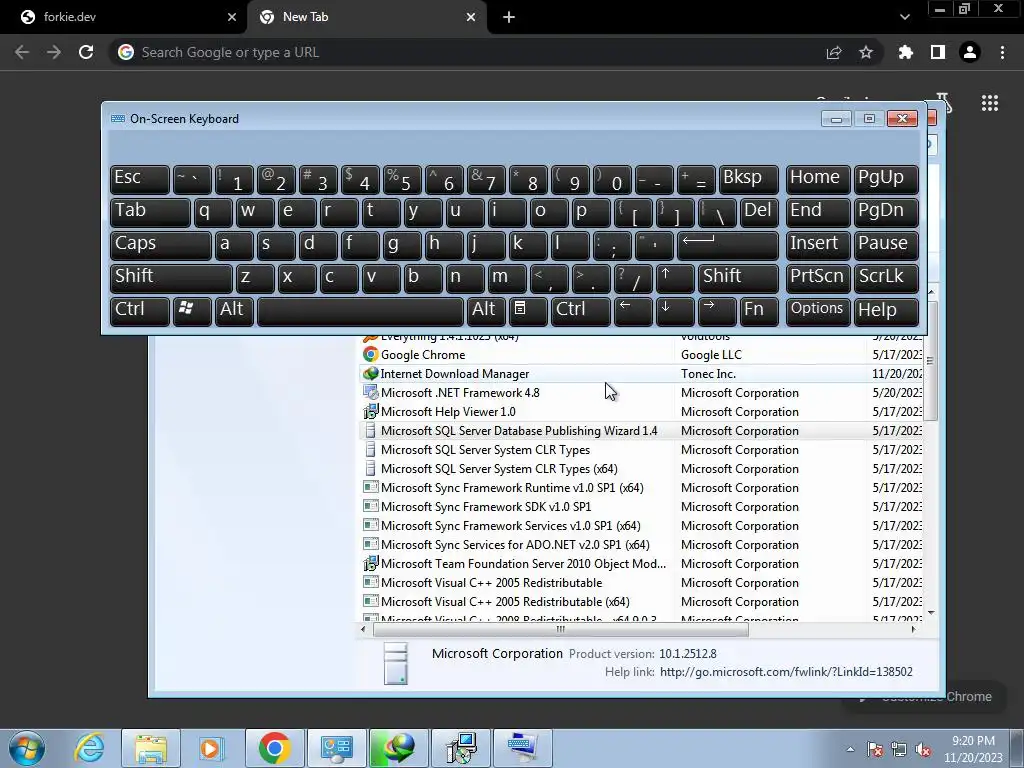Toggle the right Alt key on keyboard
This screenshot has width=1024, height=768.
coord(486,311)
